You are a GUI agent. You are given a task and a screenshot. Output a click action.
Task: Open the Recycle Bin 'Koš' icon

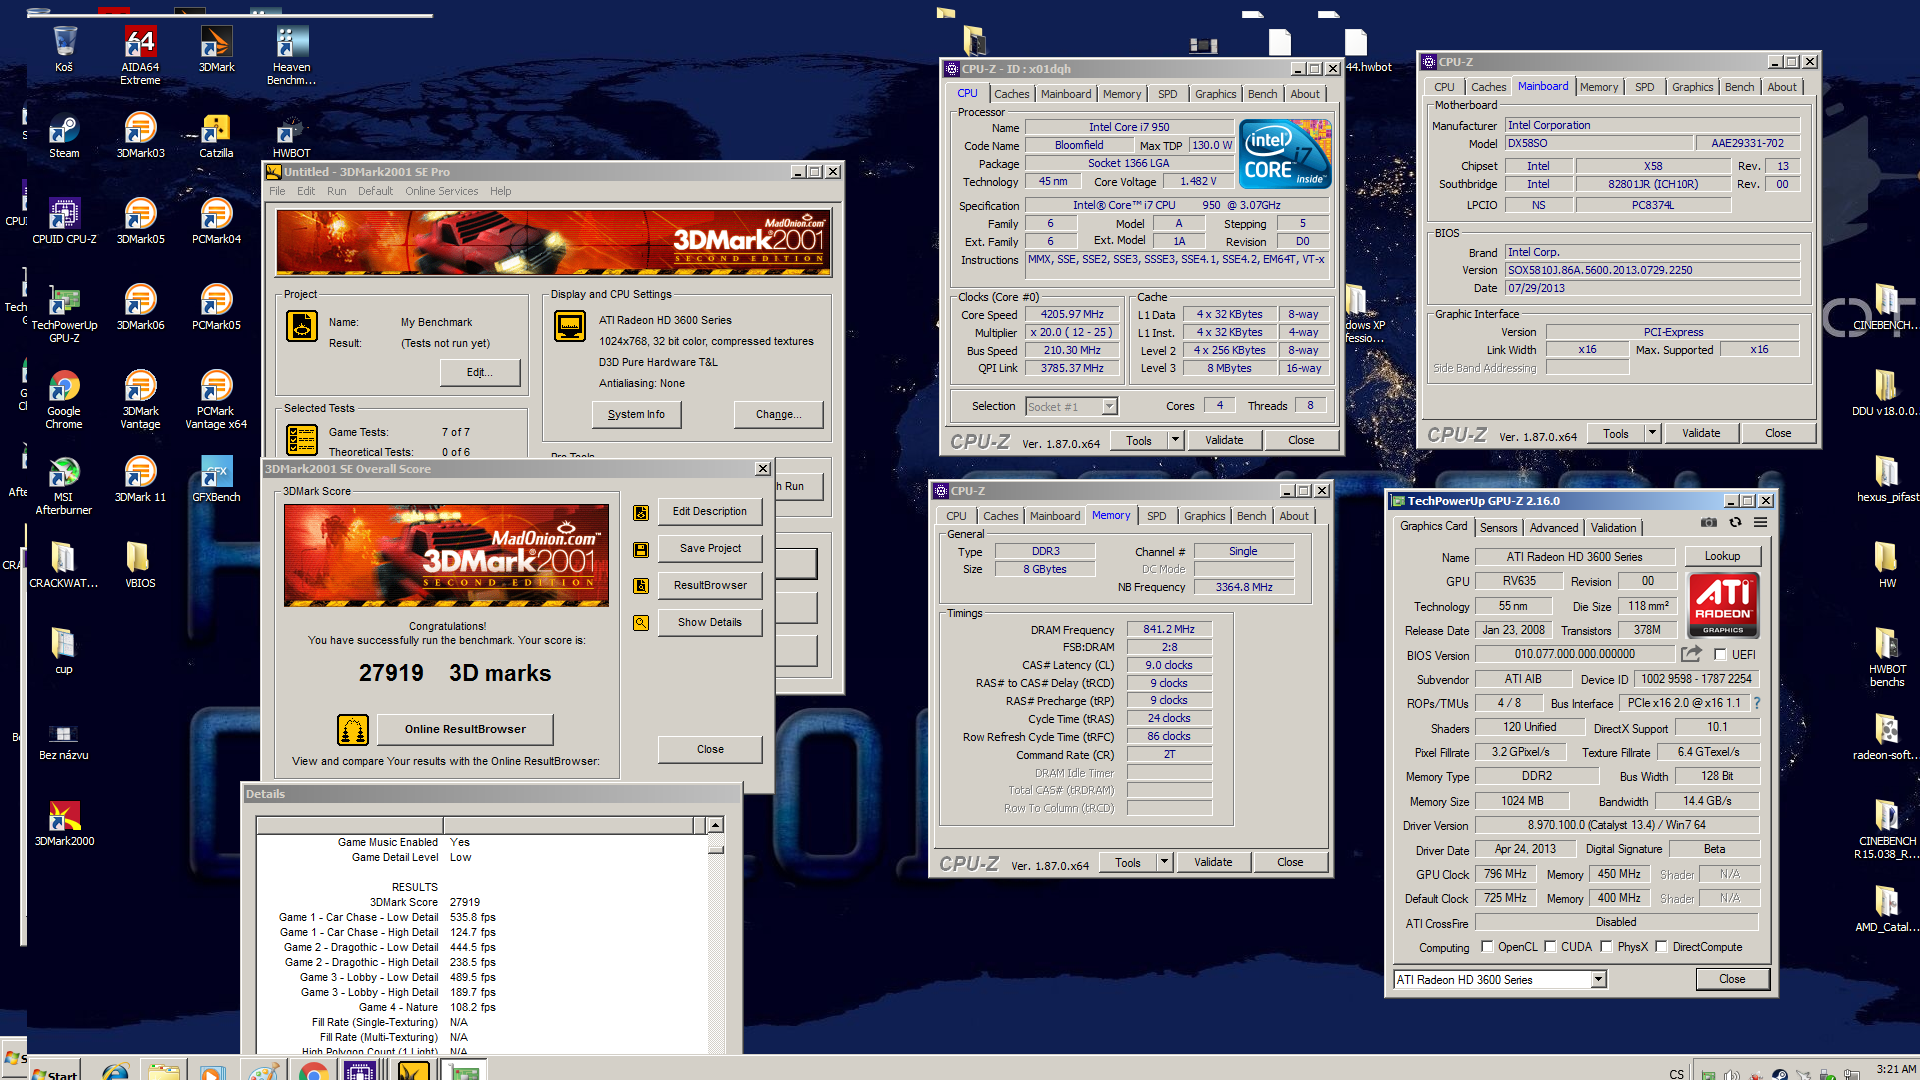[x=64, y=49]
